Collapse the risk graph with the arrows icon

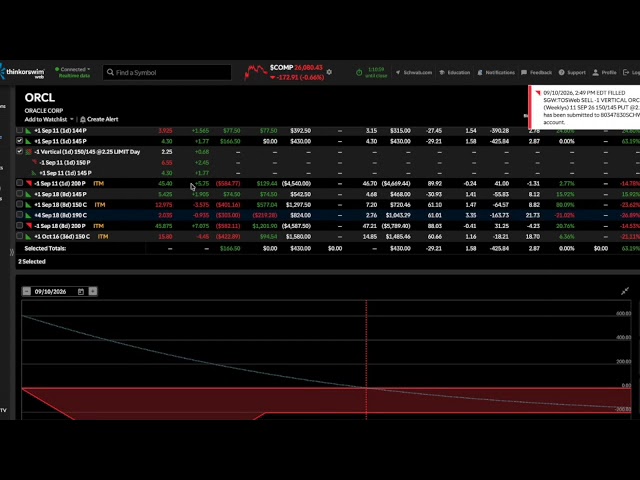(x=624, y=291)
